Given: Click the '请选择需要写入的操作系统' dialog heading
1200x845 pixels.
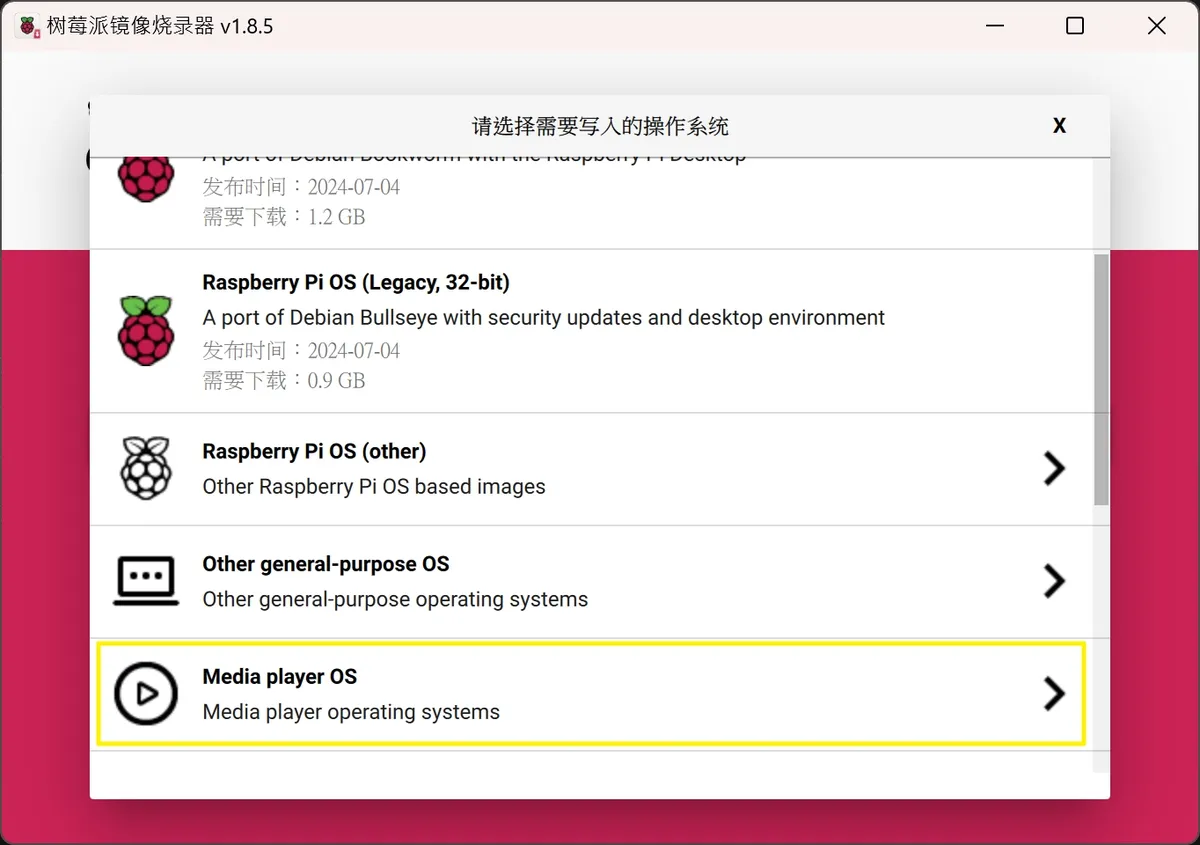Looking at the screenshot, I should (600, 127).
